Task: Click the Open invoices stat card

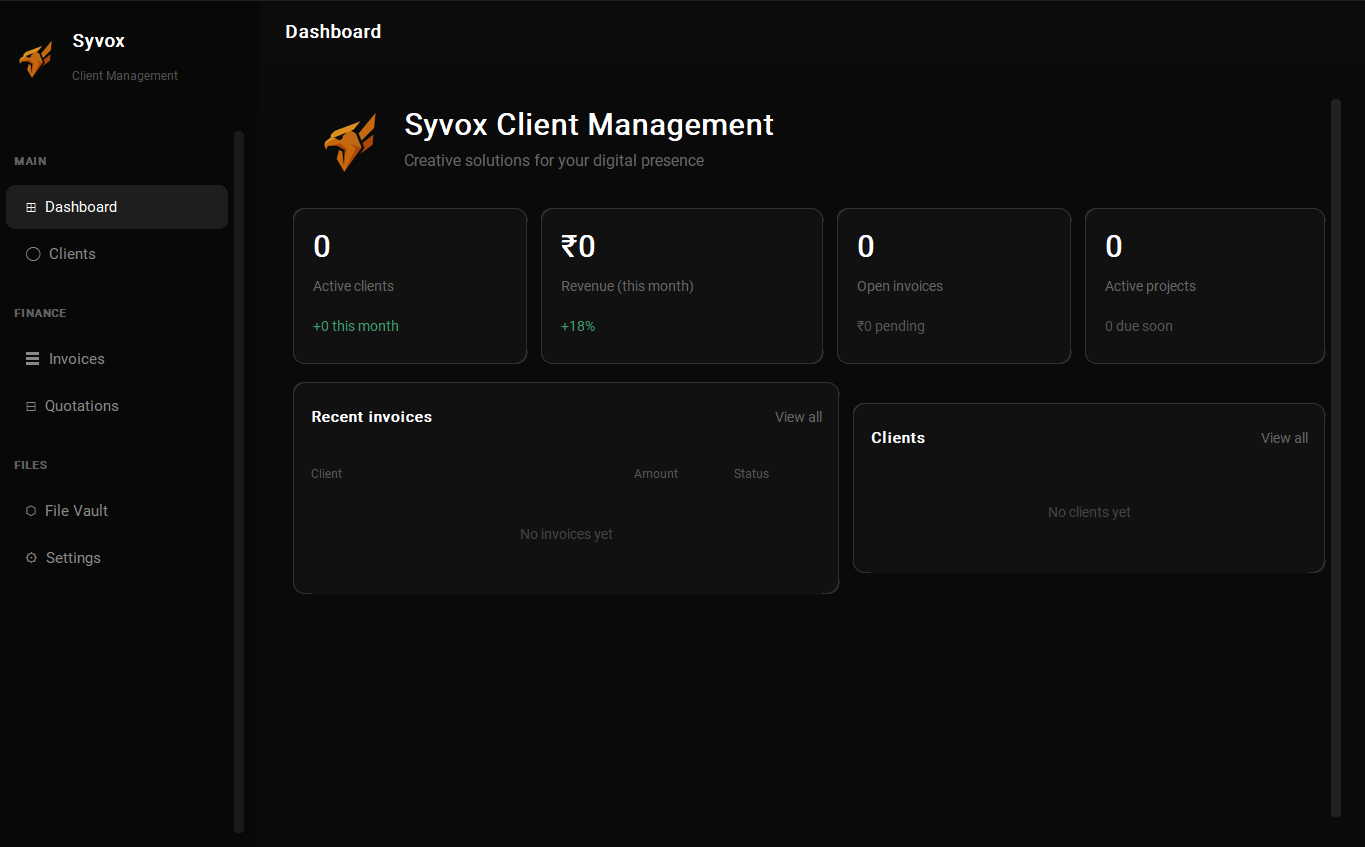Action: pyautogui.click(x=953, y=285)
